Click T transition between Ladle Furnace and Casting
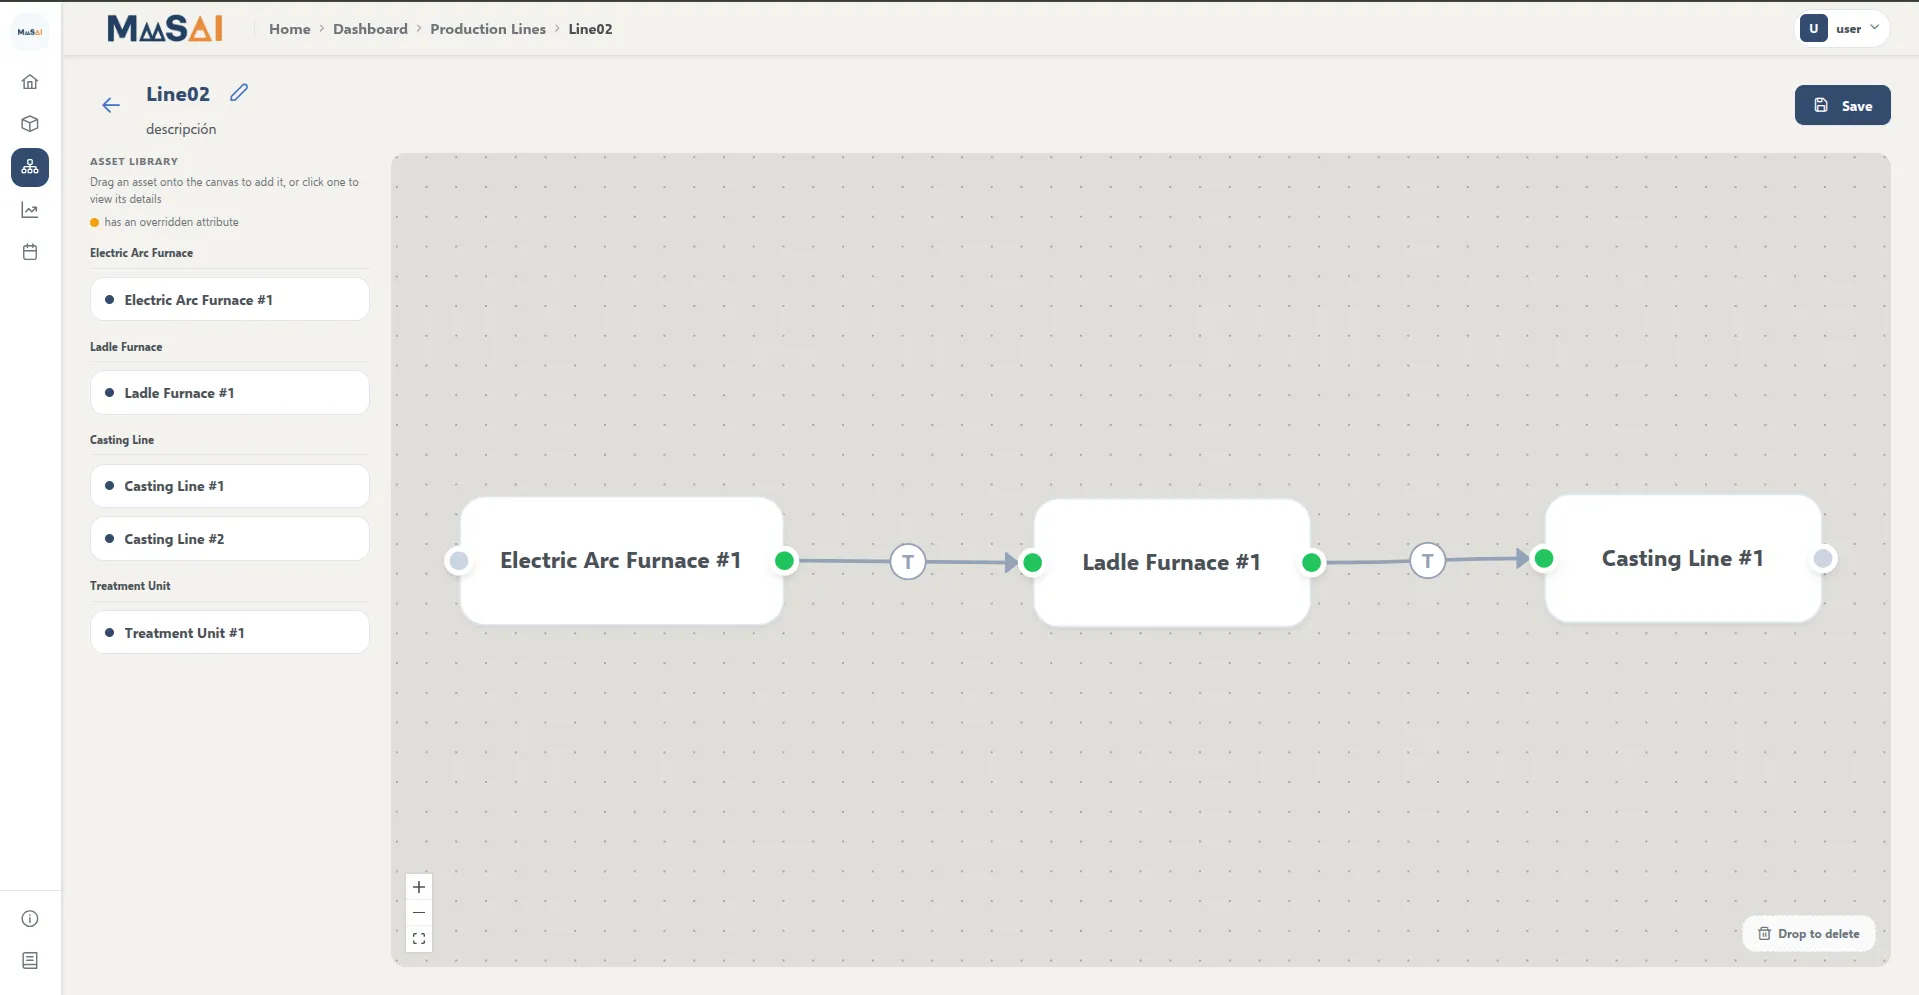1919x995 pixels. pos(1427,561)
